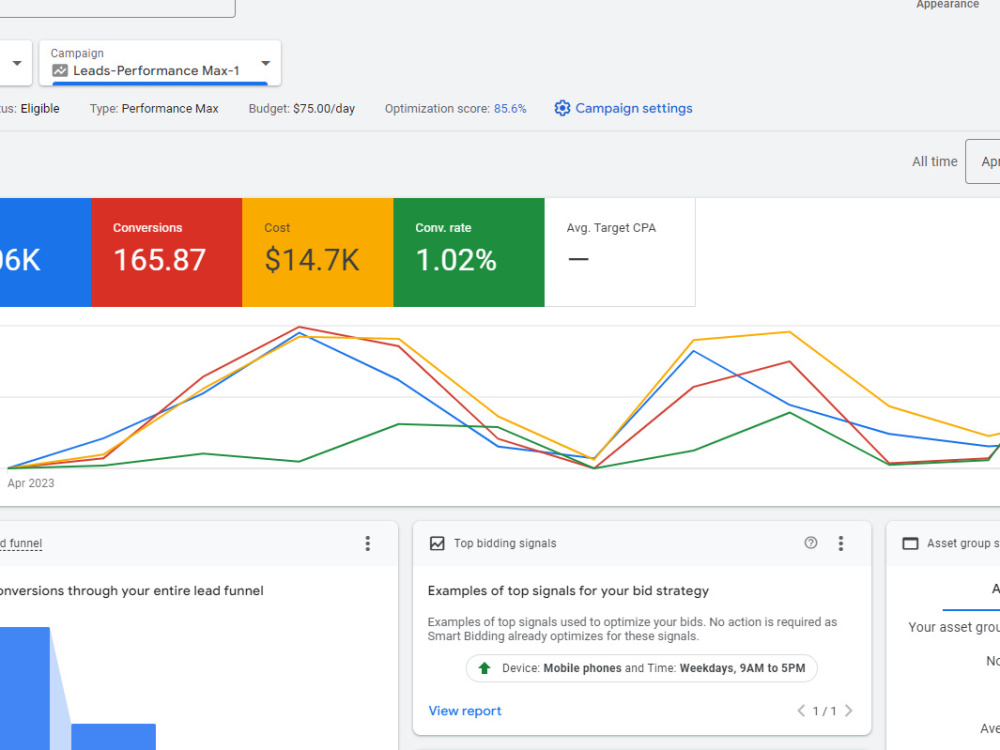Click the Budget: $75.00/day text
This screenshot has width=1000, height=750.
(x=302, y=109)
